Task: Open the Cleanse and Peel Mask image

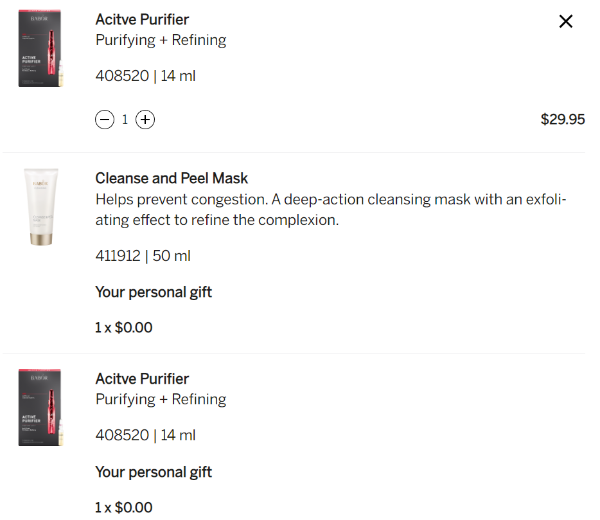Action: (x=40, y=207)
